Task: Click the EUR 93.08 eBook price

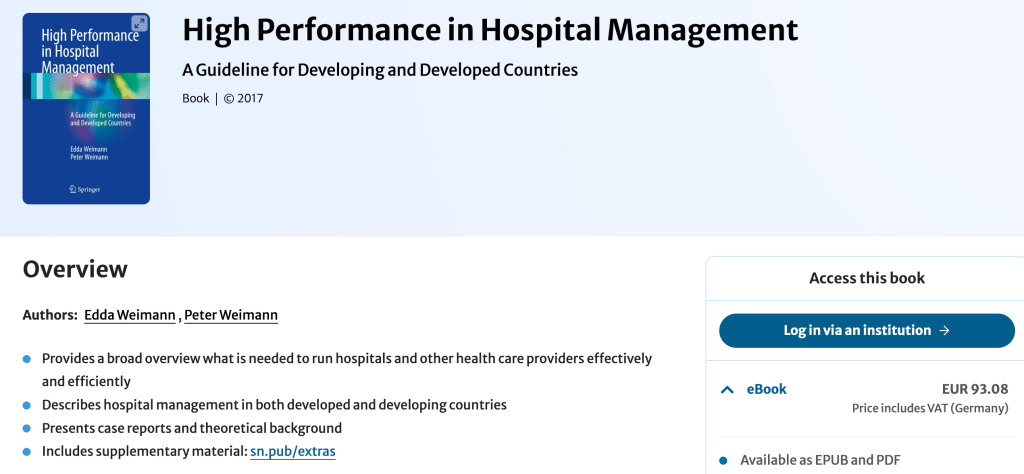Action: point(974,389)
